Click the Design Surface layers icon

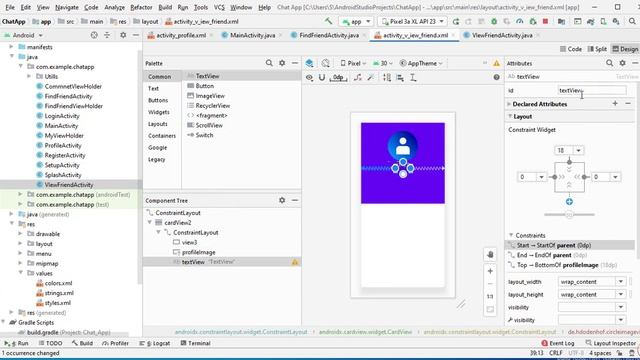click(309, 63)
